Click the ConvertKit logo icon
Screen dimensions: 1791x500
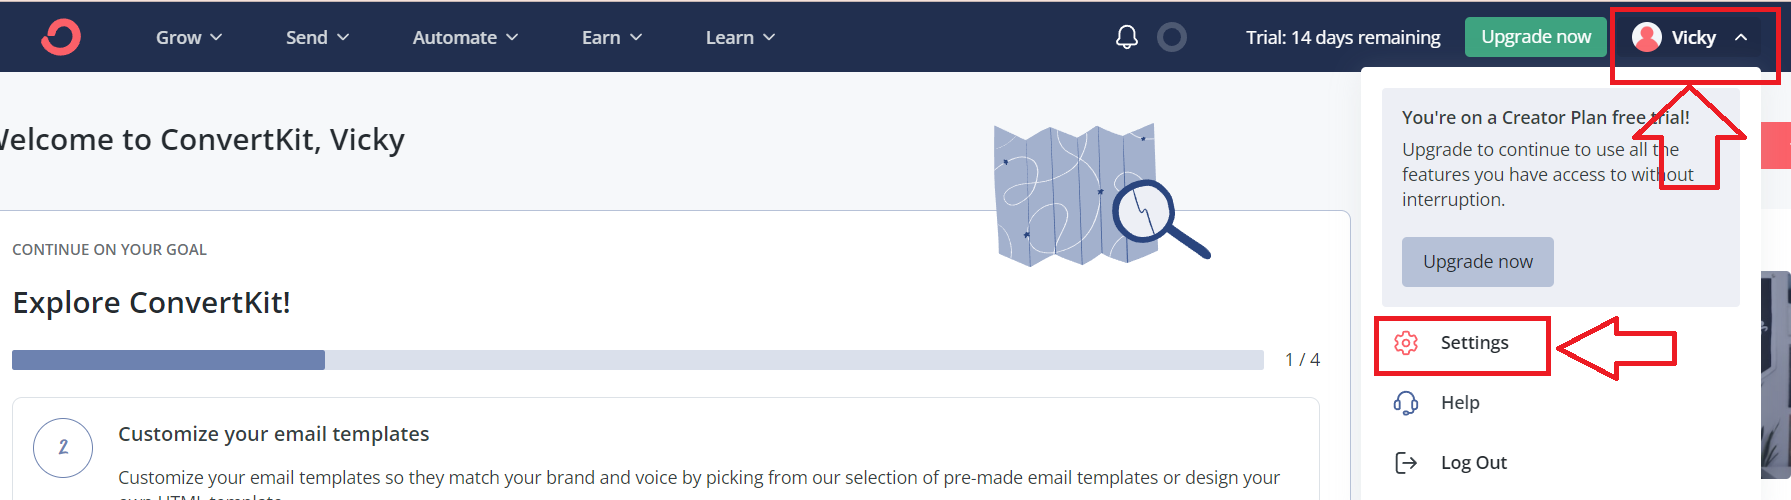(61, 37)
